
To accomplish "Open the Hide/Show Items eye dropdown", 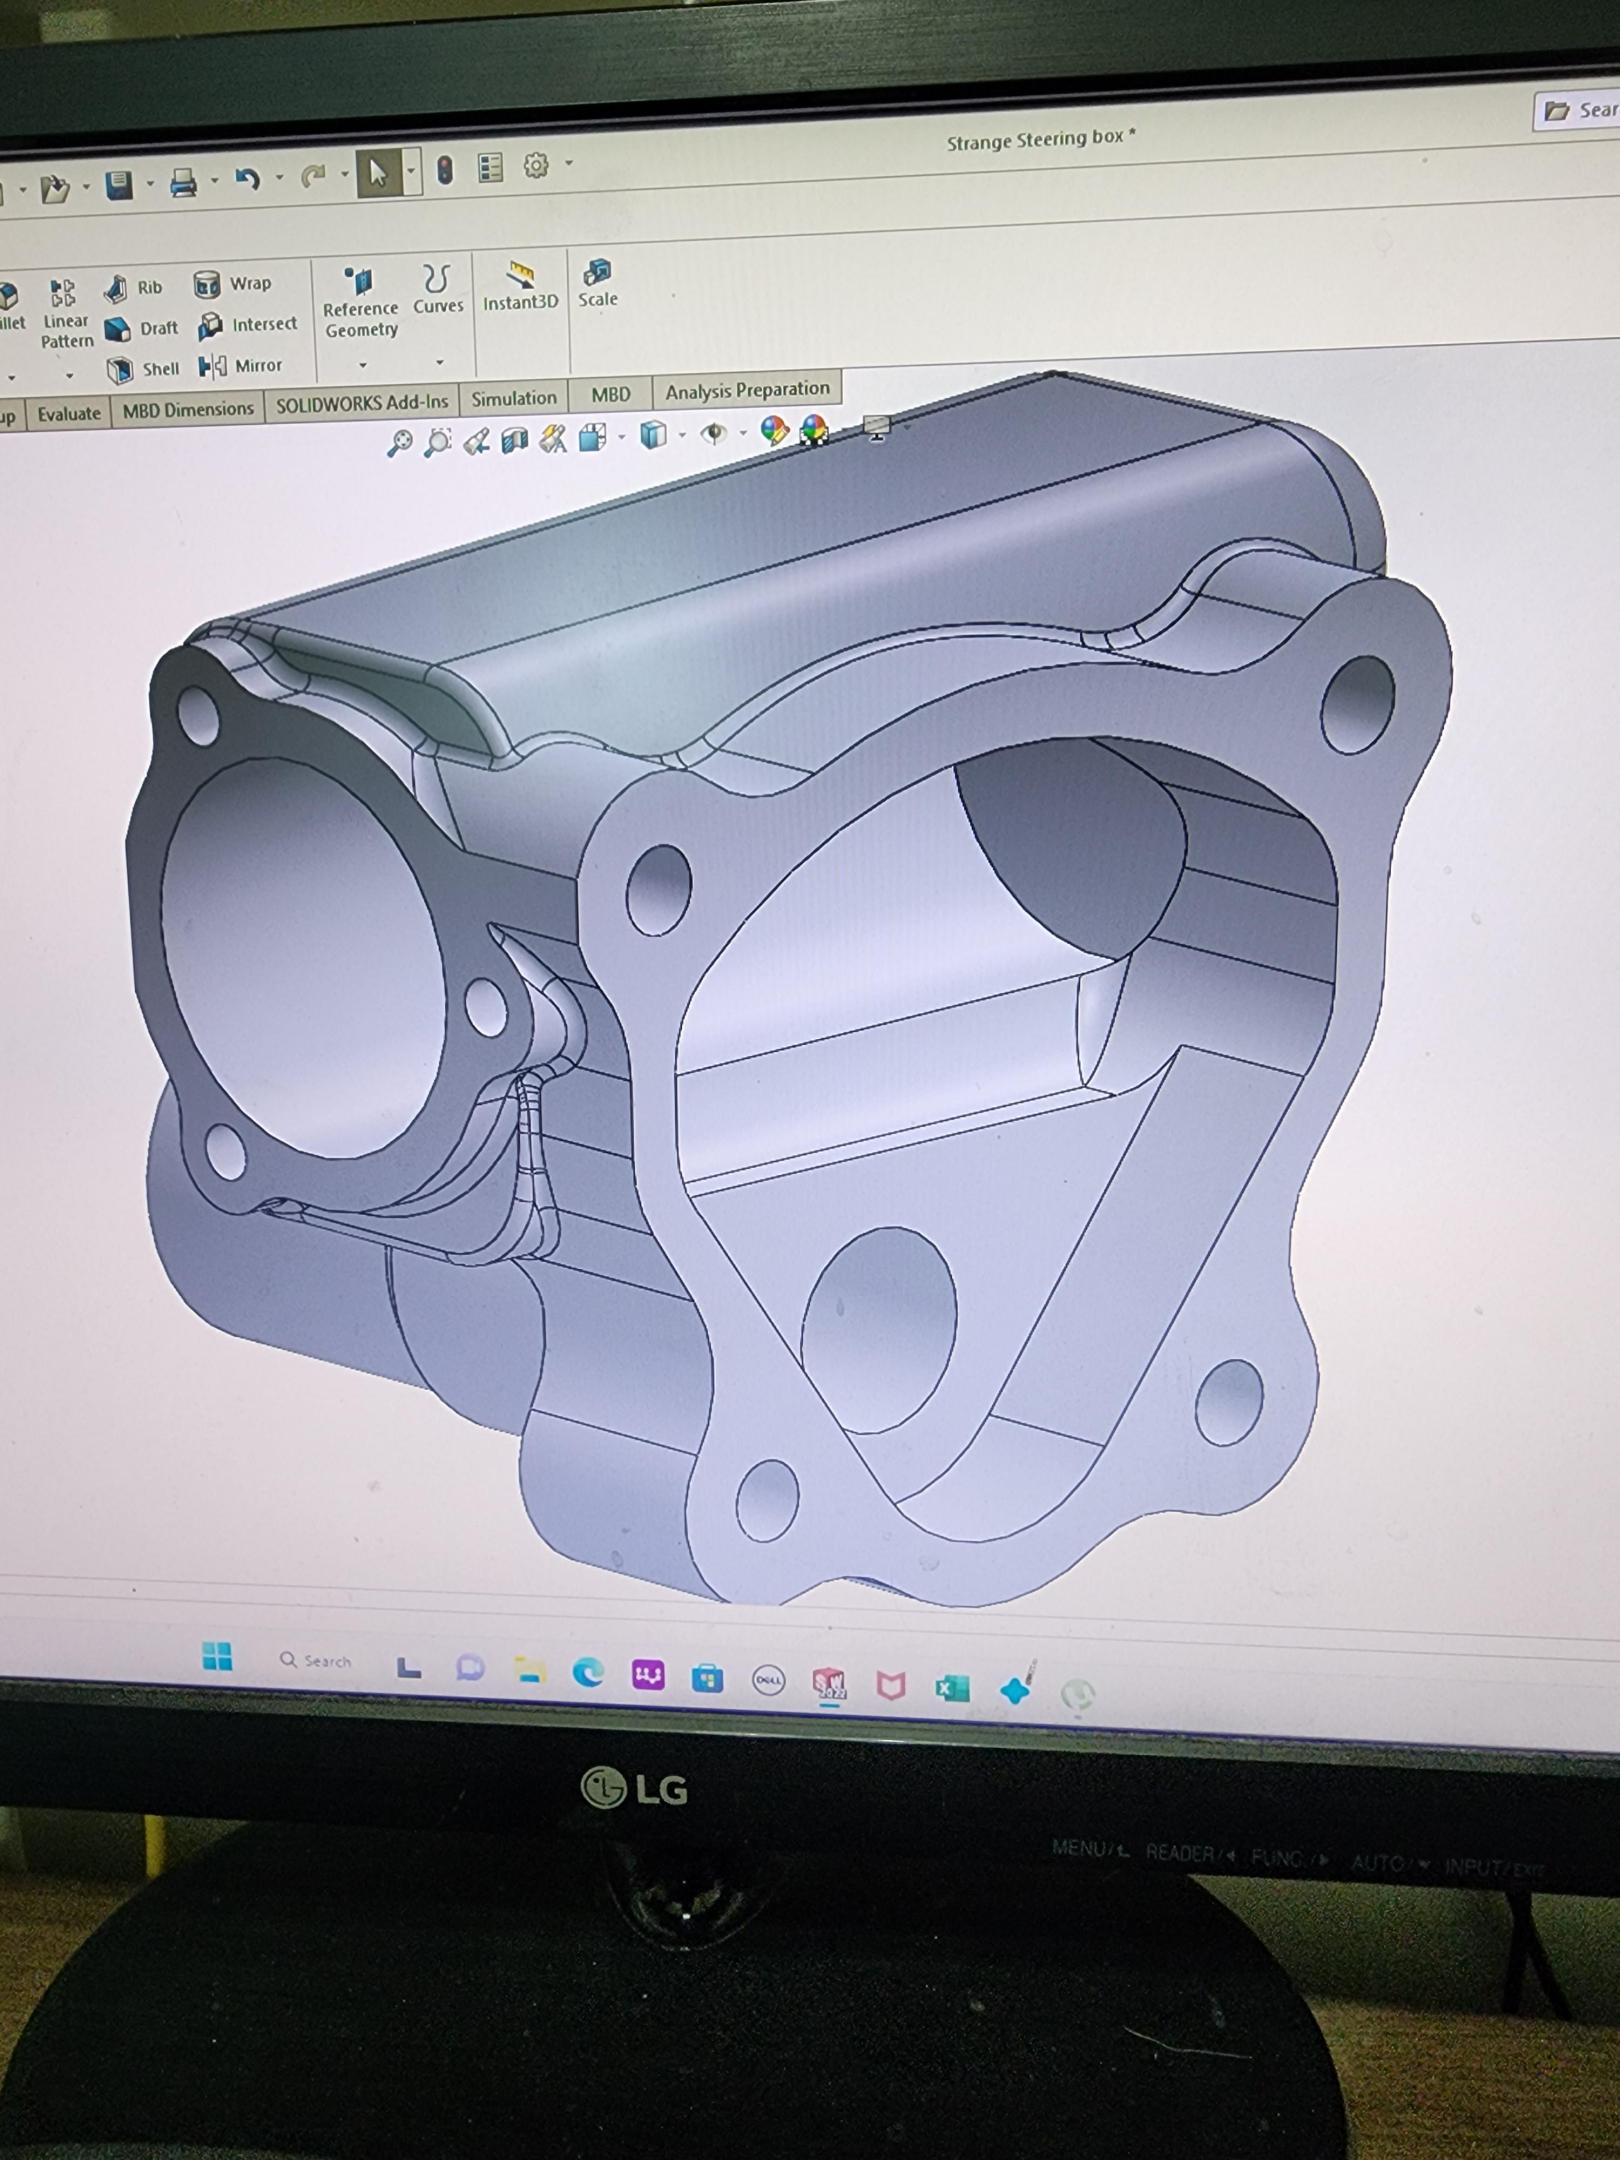I will (x=742, y=433).
